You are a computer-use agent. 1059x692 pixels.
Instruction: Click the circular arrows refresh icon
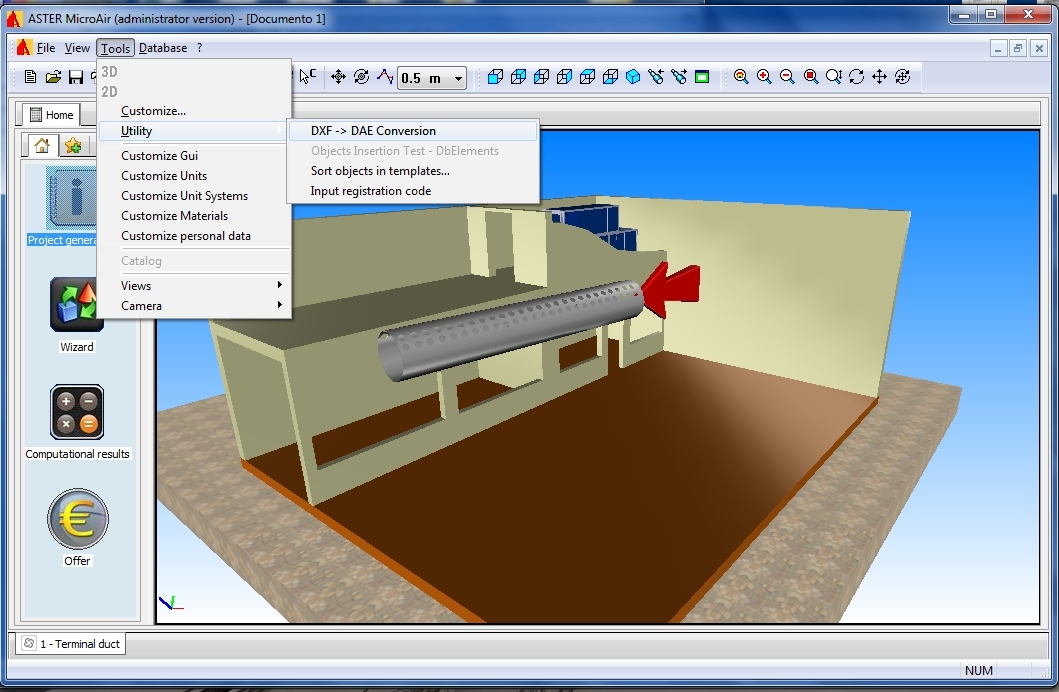coord(856,77)
